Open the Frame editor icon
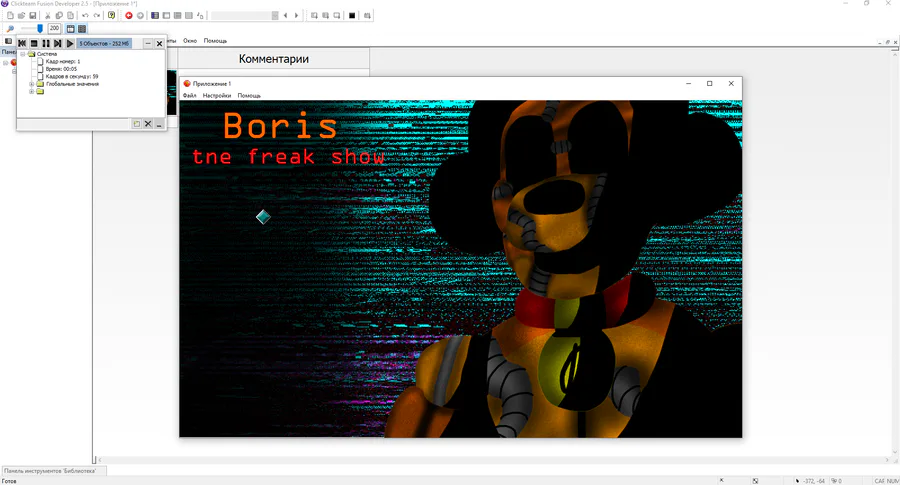The image size is (900, 485). 166,15
